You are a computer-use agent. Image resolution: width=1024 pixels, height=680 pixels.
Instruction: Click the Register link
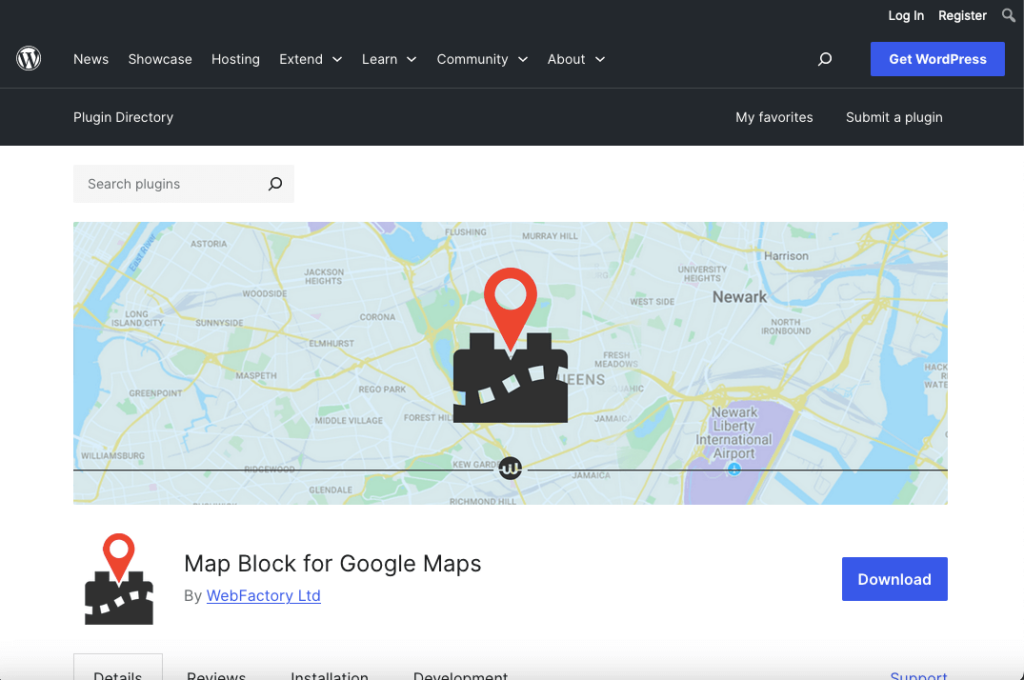pos(962,16)
